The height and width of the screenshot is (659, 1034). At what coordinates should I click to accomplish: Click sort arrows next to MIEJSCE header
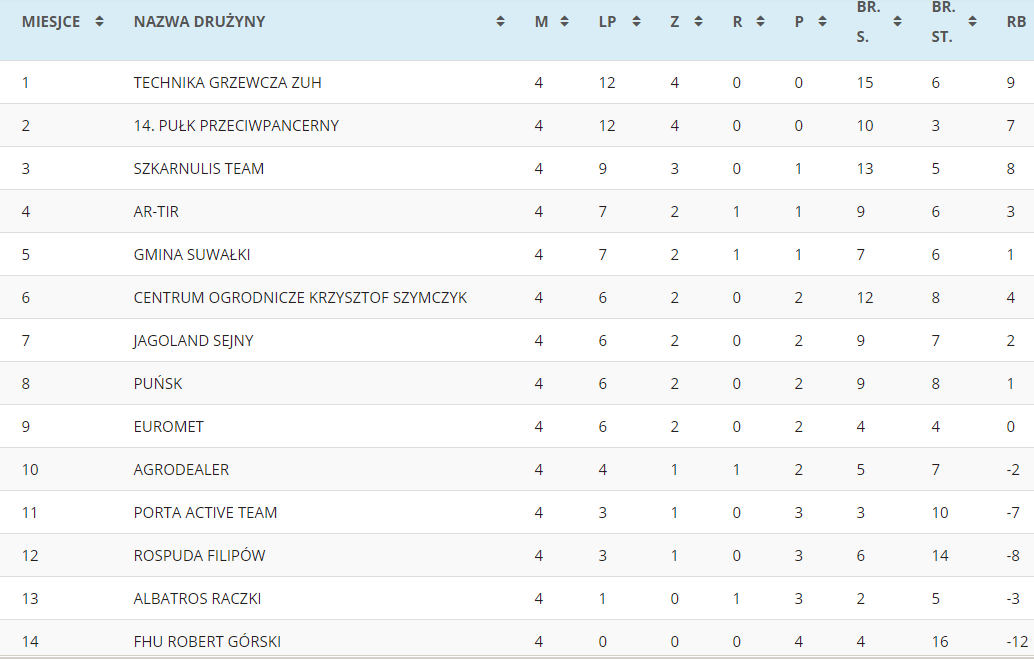click(x=99, y=22)
